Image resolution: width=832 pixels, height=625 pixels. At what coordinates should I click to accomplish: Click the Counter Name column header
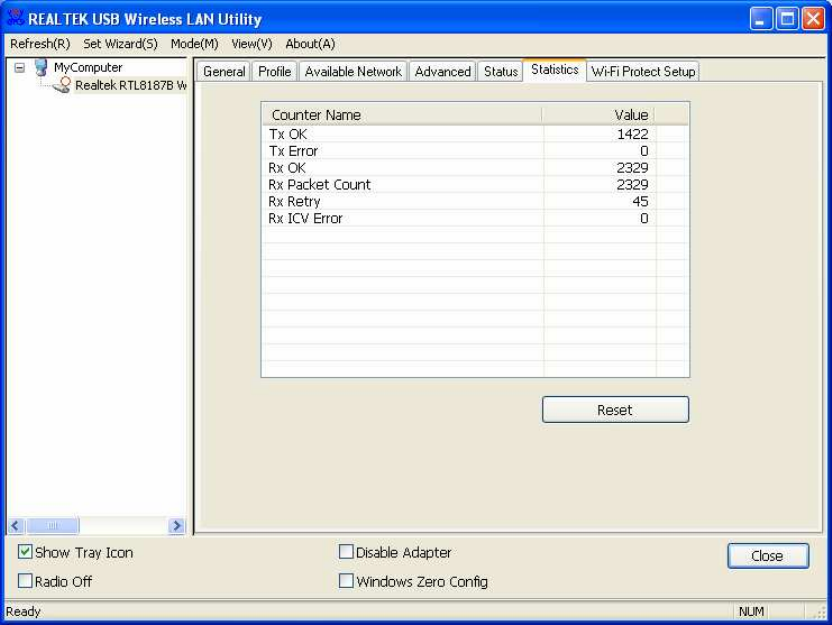[x=402, y=115]
